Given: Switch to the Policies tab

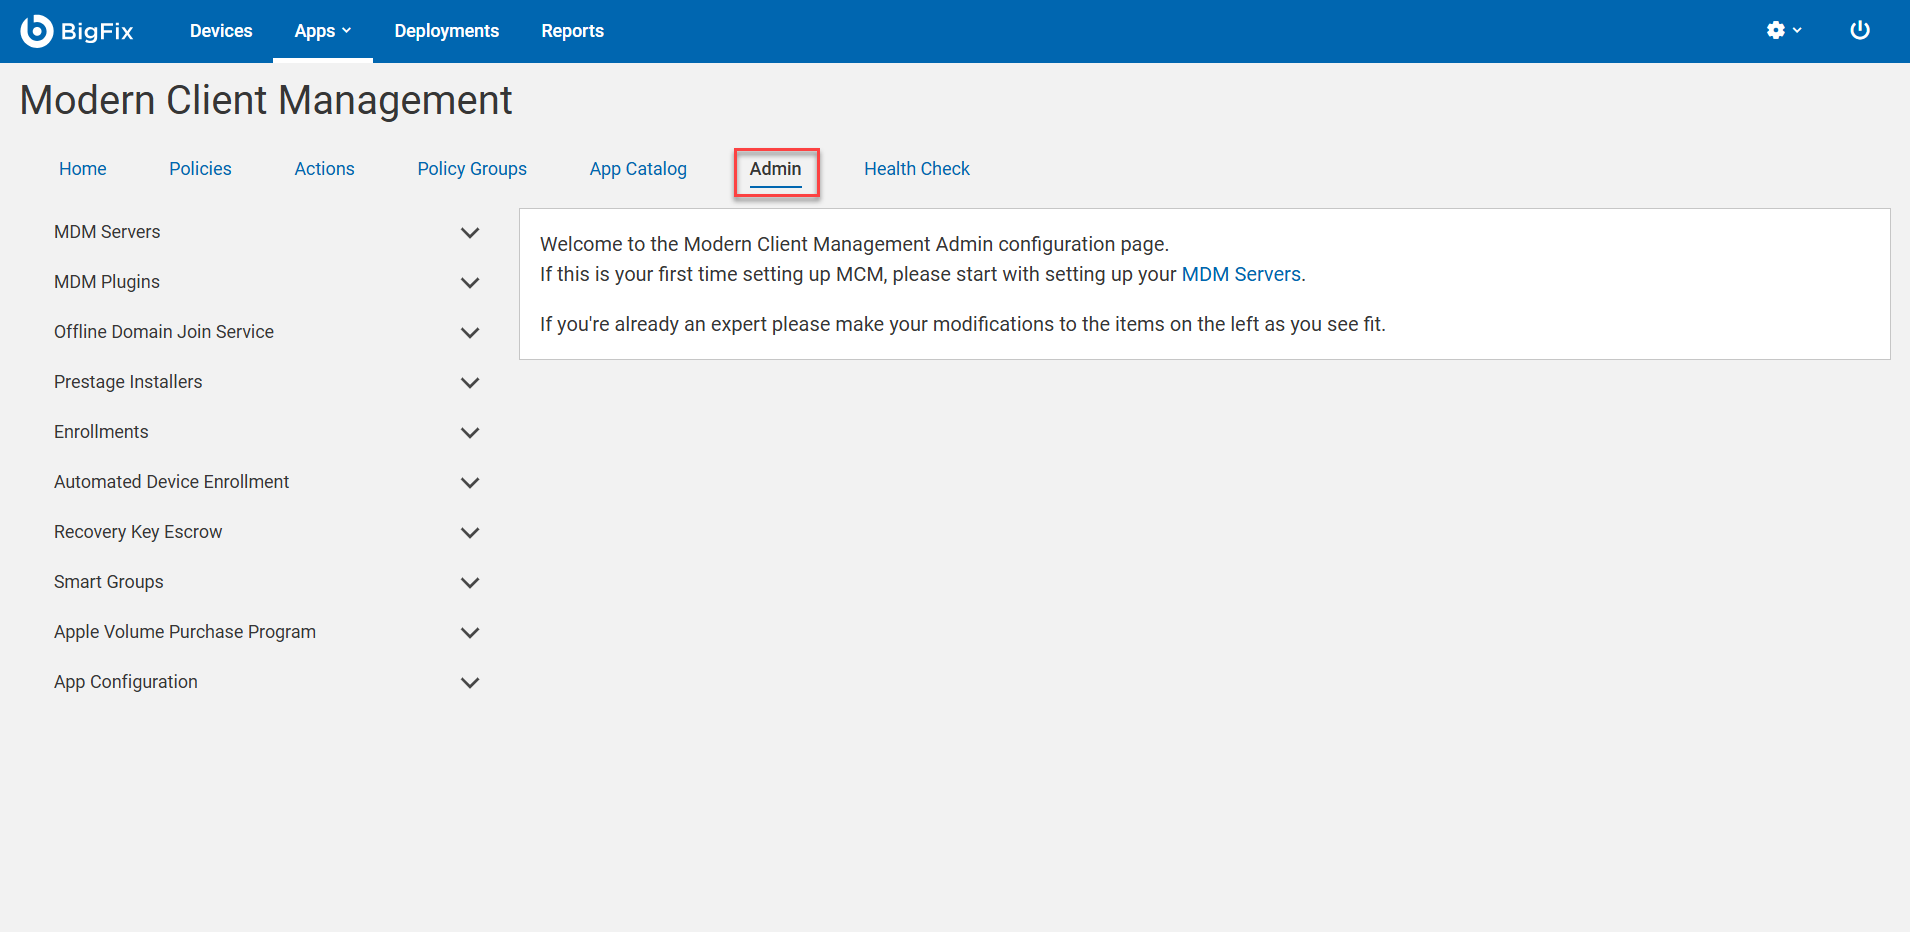Looking at the screenshot, I should point(200,169).
